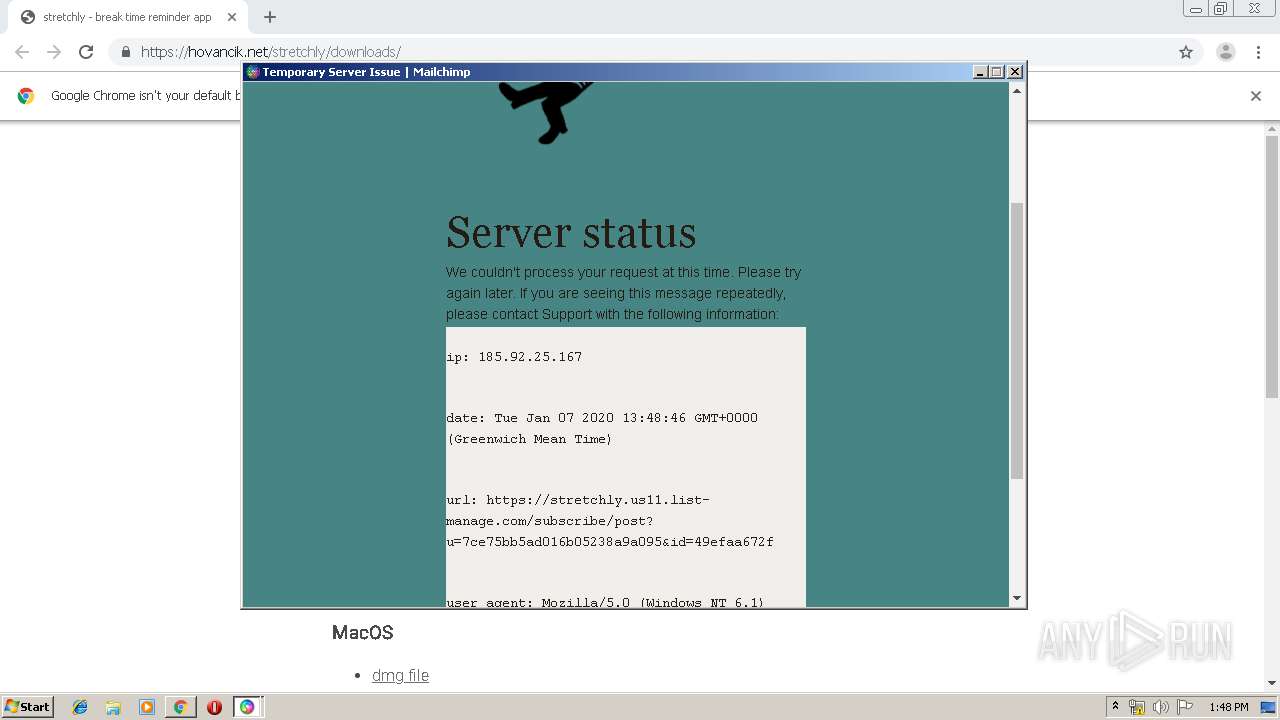Open Windows Explorer folder from taskbar
The image size is (1280, 720).
[x=113, y=707]
